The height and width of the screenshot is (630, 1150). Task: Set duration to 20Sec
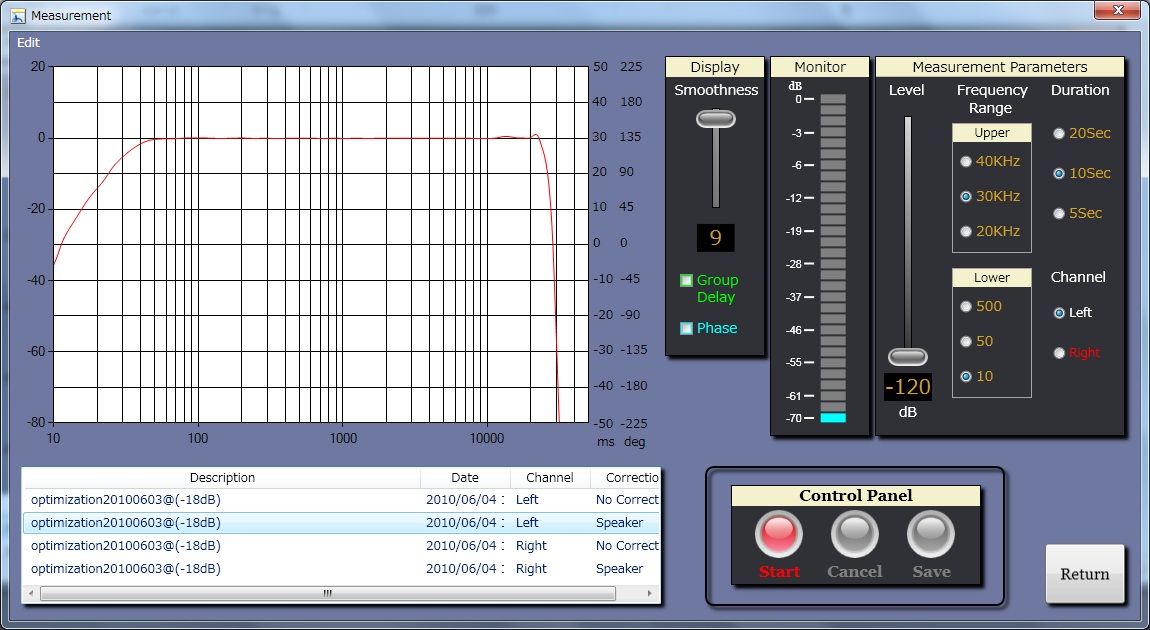click(1059, 133)
